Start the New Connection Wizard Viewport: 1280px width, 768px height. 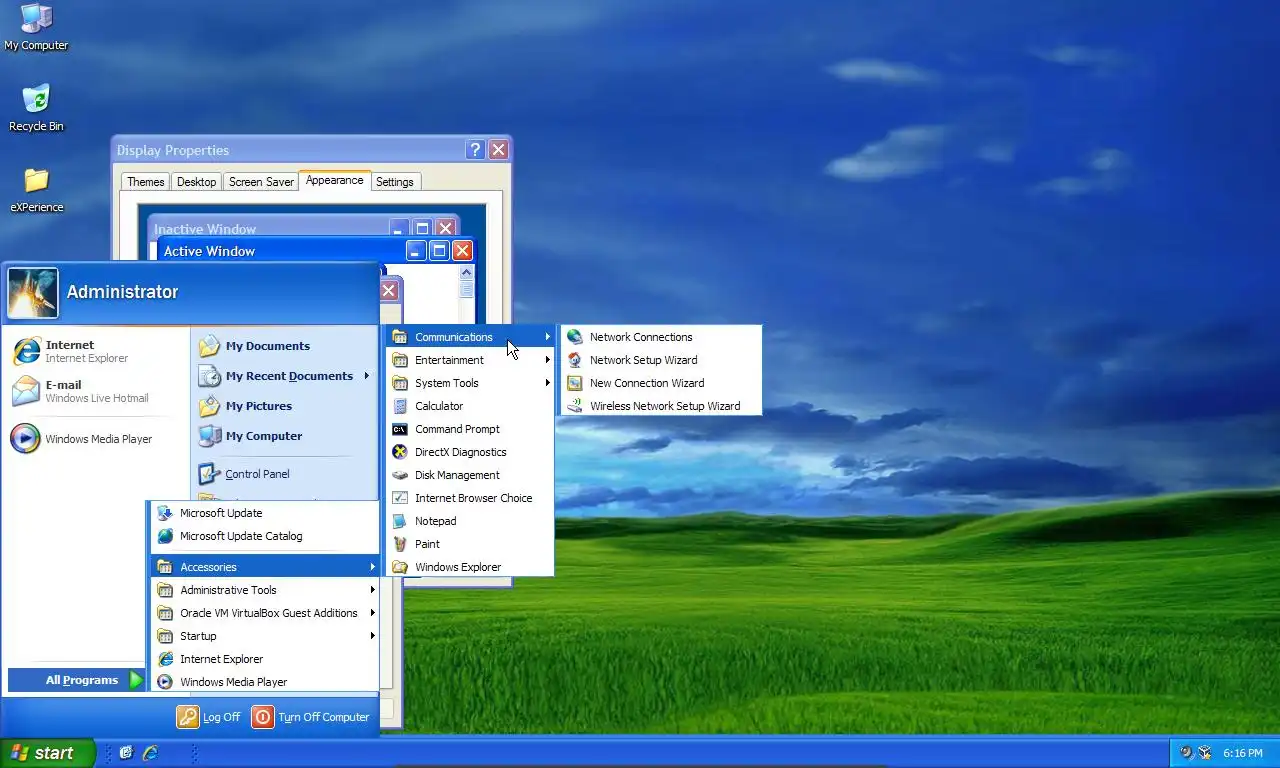click(661, 383)
